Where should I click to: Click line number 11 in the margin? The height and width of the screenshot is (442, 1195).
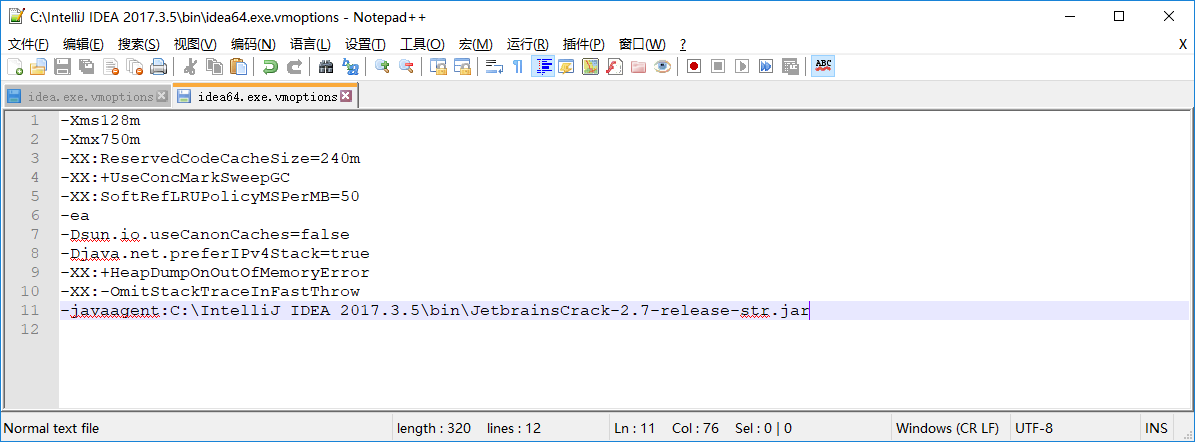click(x=30, y=311)
